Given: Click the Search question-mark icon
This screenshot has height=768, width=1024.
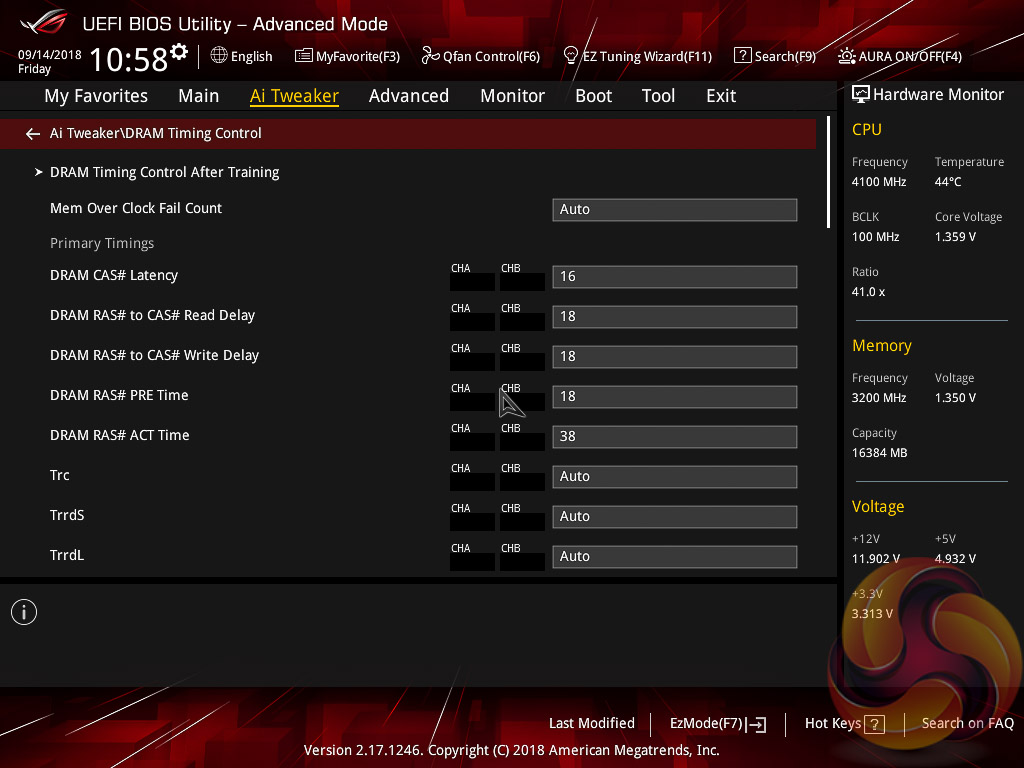Looking at the screenshot, I should 743,56.
